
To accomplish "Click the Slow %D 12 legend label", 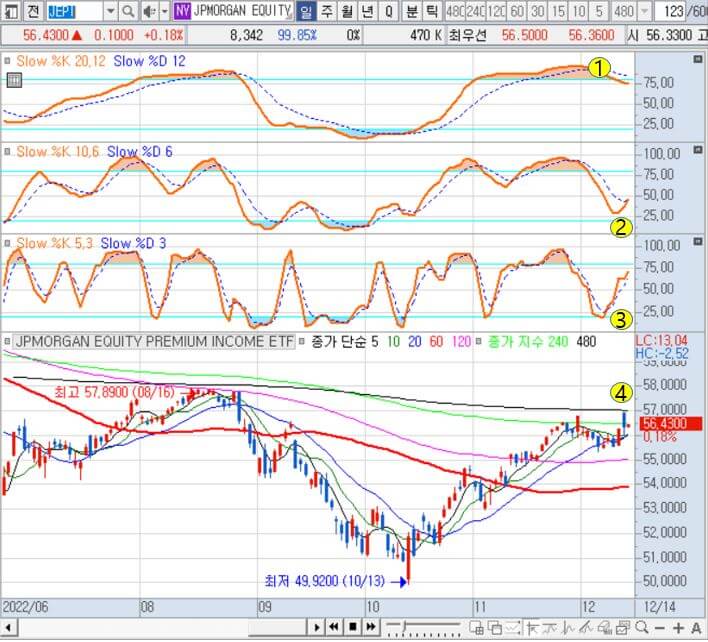I will (x=149, y=61).
